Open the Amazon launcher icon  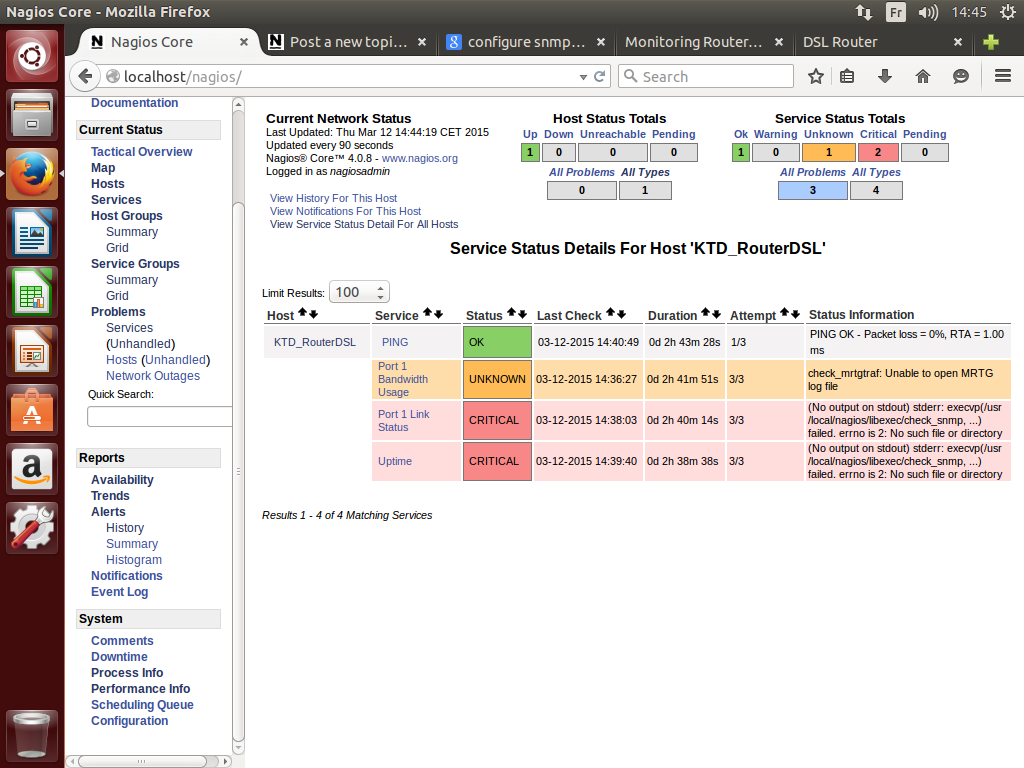[33, 469]
